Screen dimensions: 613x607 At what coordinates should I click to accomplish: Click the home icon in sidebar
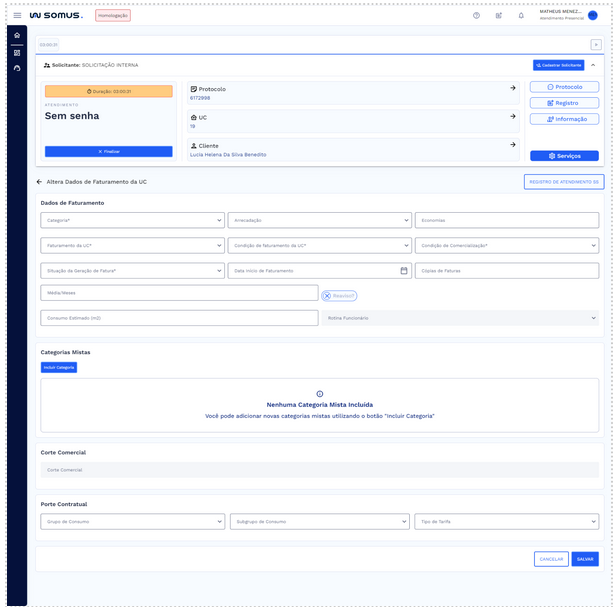pyautogui.click(x=16, y=36)
